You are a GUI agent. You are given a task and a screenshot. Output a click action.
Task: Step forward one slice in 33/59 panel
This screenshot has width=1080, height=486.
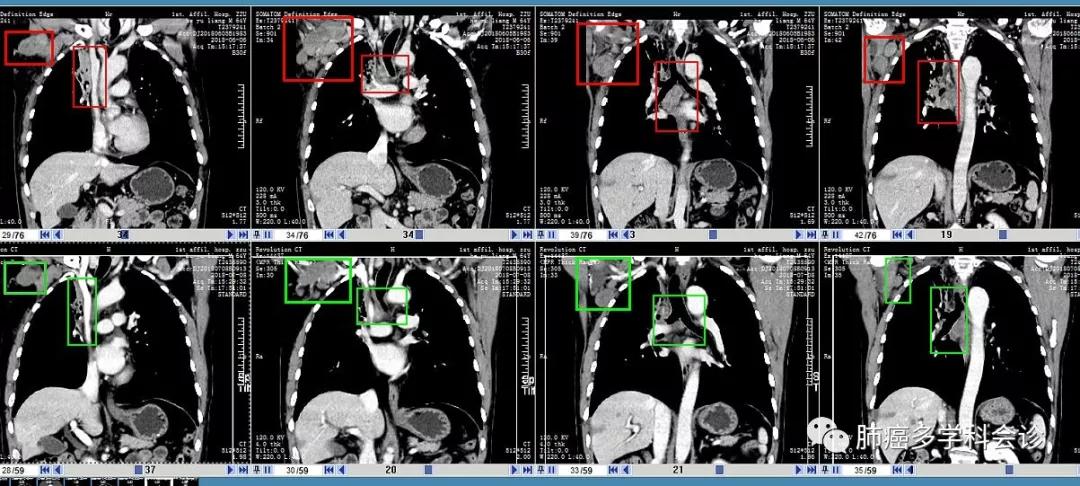(x=798, y=470)
